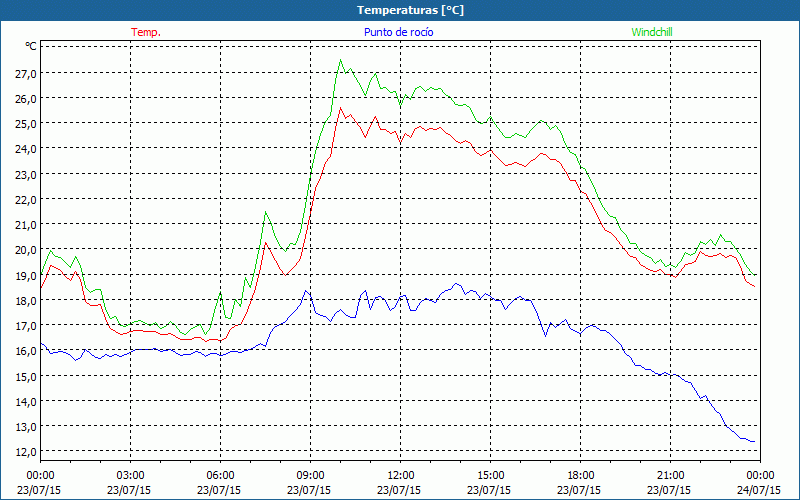Viewport: 800px width, 500px height.
Task: Click the Temperaturas [°C] chart title
Action: pyautogui.click(x=410, y=10)
